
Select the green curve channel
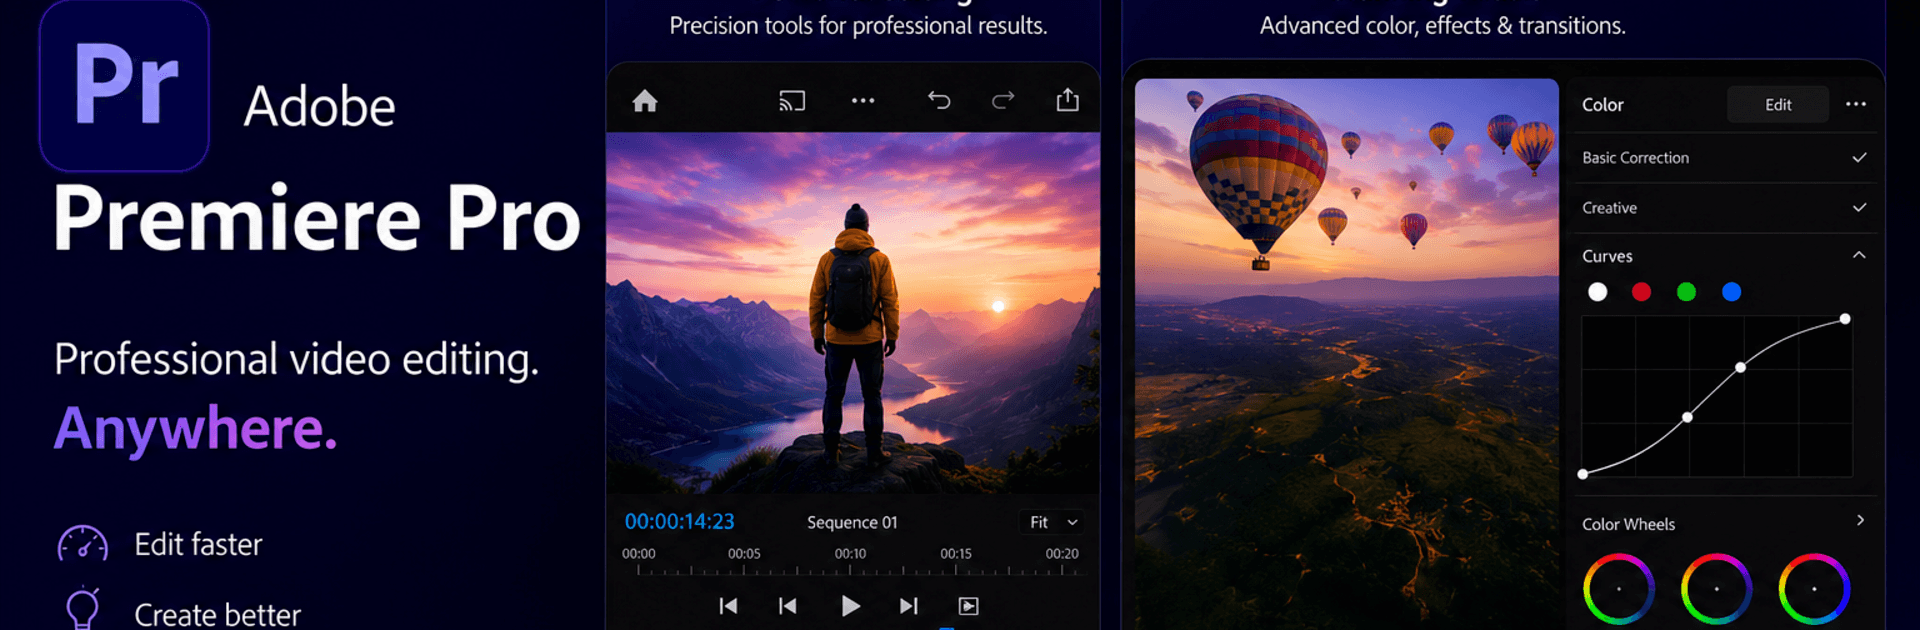(1686, 292)
